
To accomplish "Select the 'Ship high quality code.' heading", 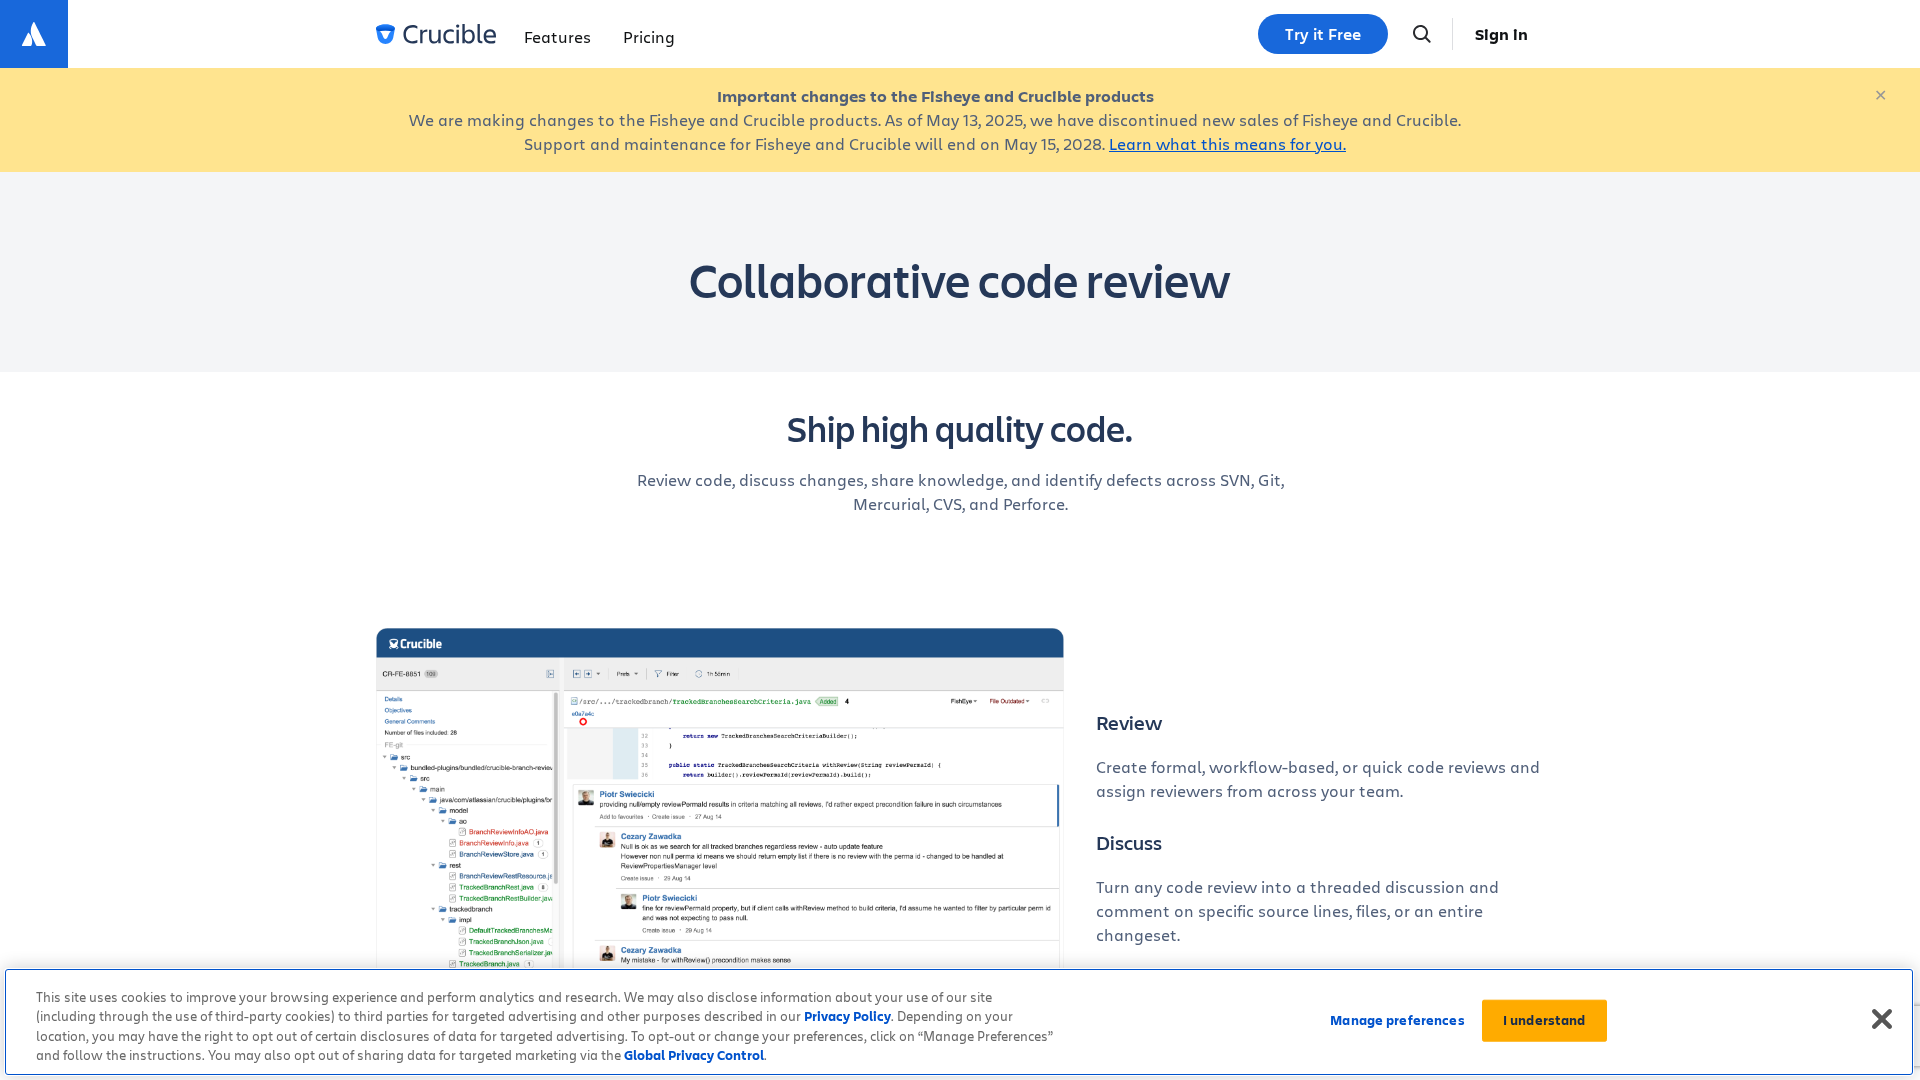I will 959,429.
